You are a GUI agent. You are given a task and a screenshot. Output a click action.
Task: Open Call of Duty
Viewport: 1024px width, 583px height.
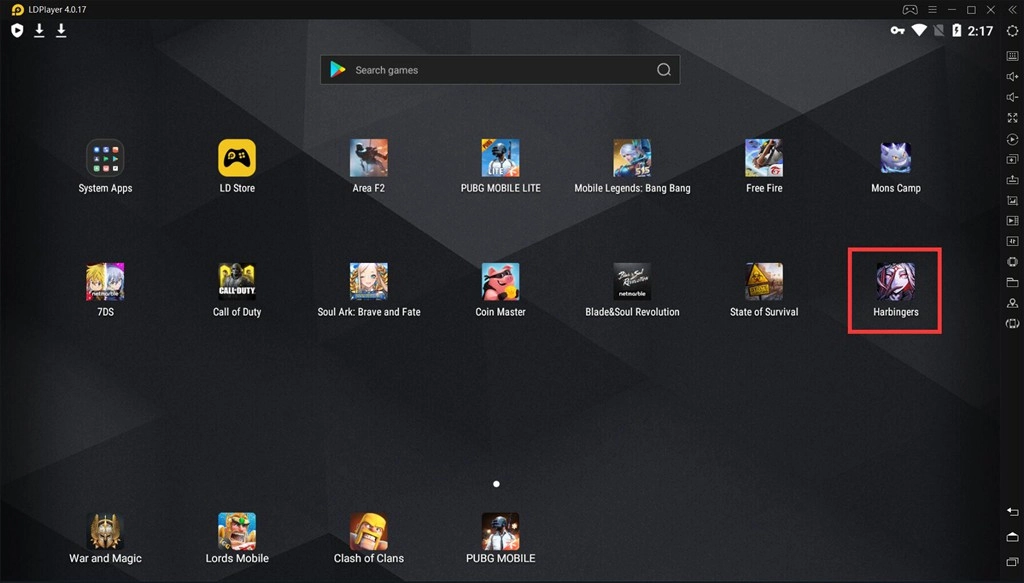point(237,282)
